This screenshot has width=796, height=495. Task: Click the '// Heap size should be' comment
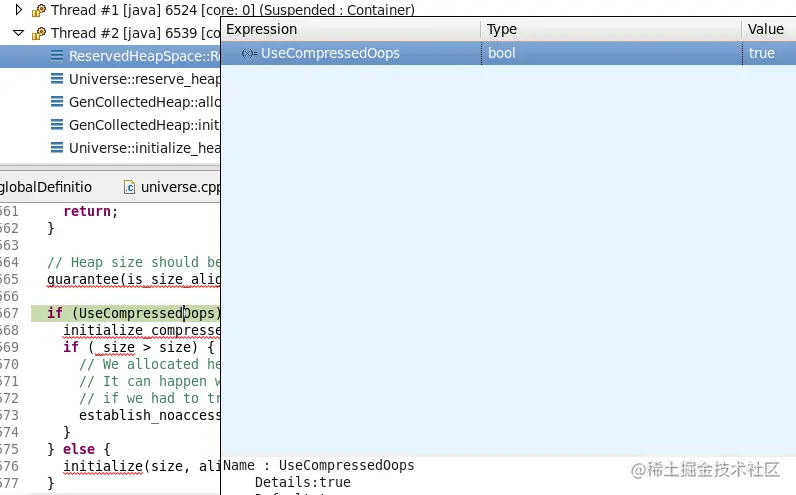[134, 262]
